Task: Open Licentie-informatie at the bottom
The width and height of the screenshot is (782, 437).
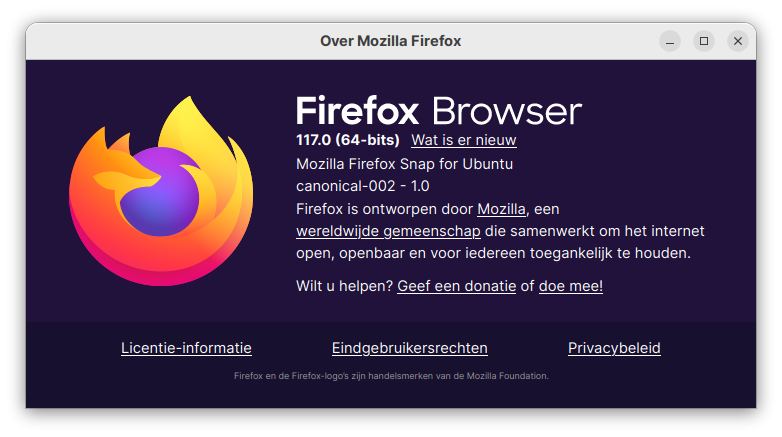Action: 186,348
